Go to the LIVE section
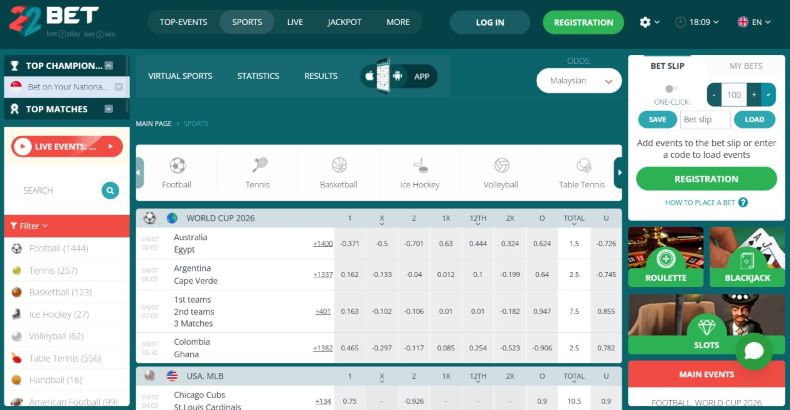This screenshot has height=410, width=790. [x=295, y=22]
